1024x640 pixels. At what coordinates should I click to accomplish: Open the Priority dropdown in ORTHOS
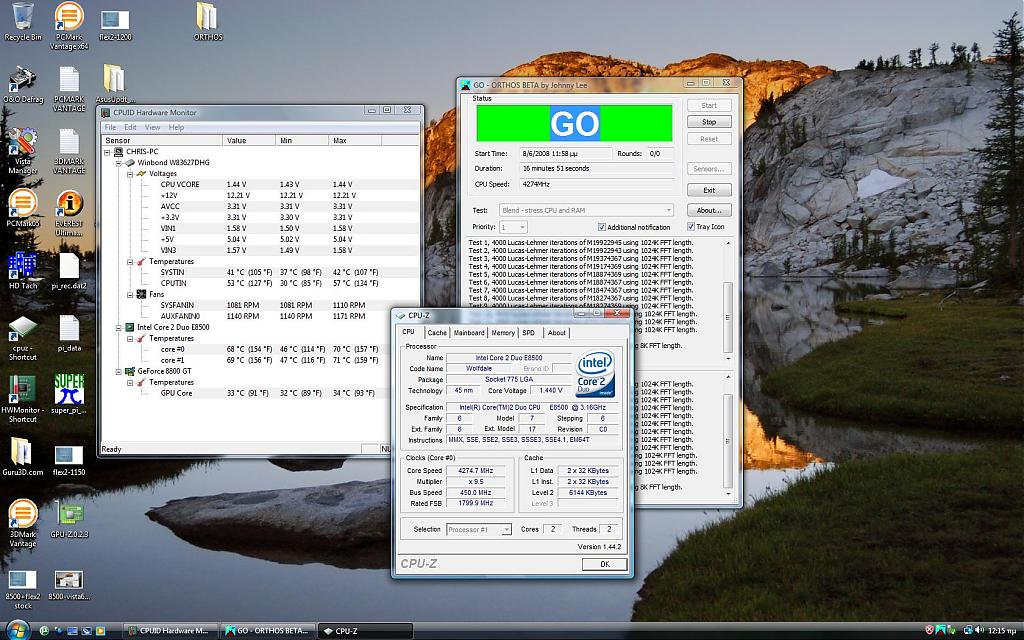(x=513, y=227)
